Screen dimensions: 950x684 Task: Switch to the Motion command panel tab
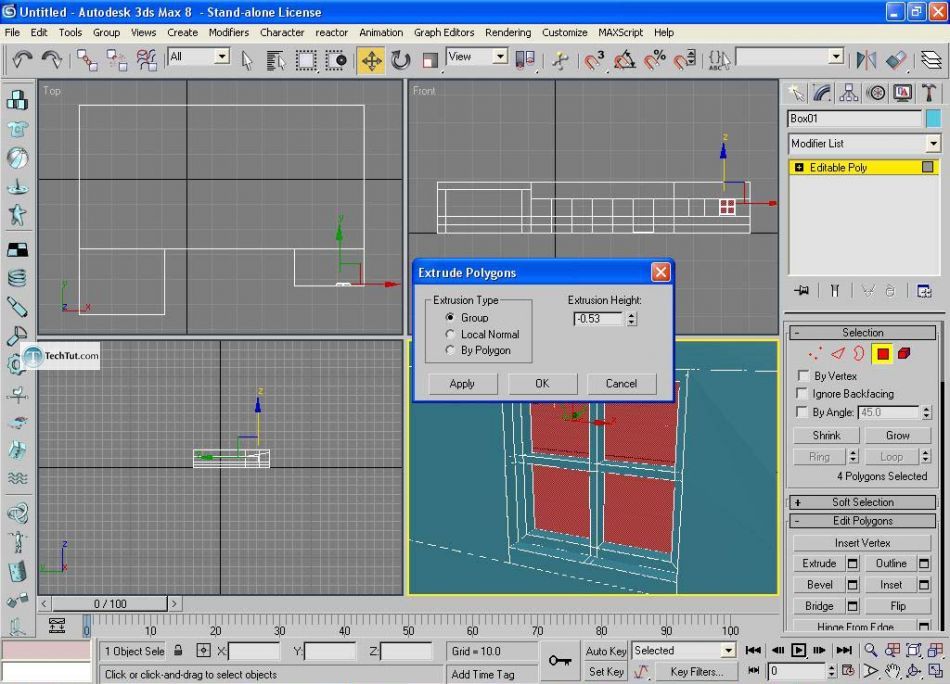875,93
